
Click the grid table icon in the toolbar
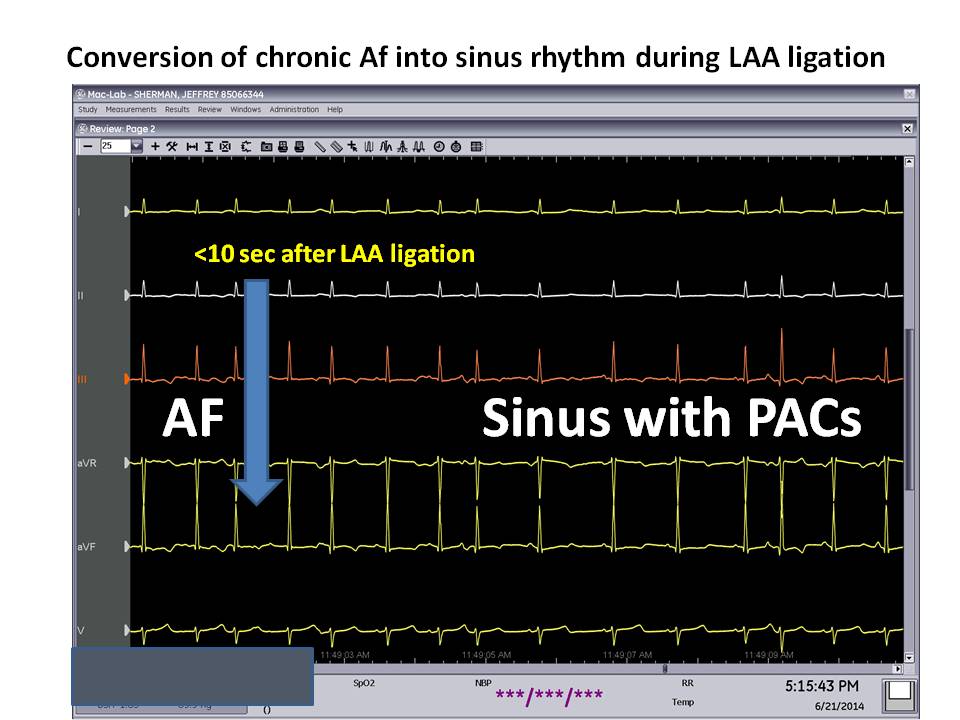click(476, 146)
